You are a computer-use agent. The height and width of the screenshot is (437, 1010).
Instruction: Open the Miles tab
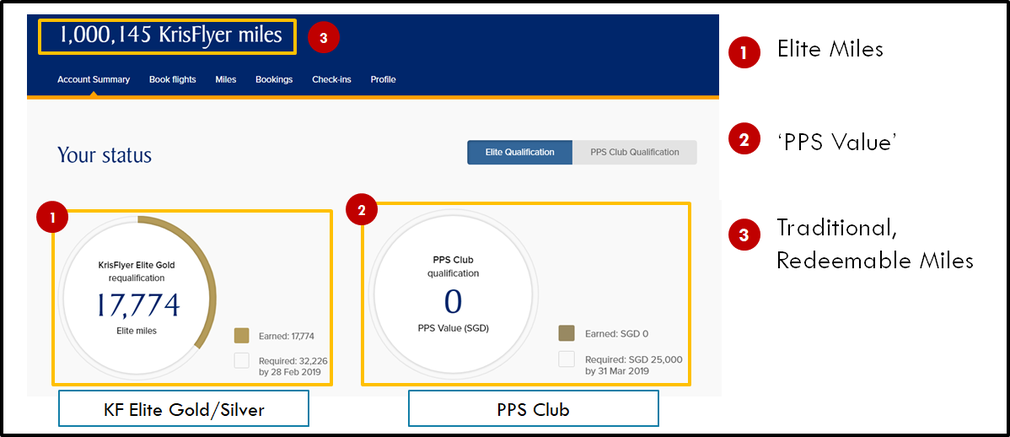[226, 80]
